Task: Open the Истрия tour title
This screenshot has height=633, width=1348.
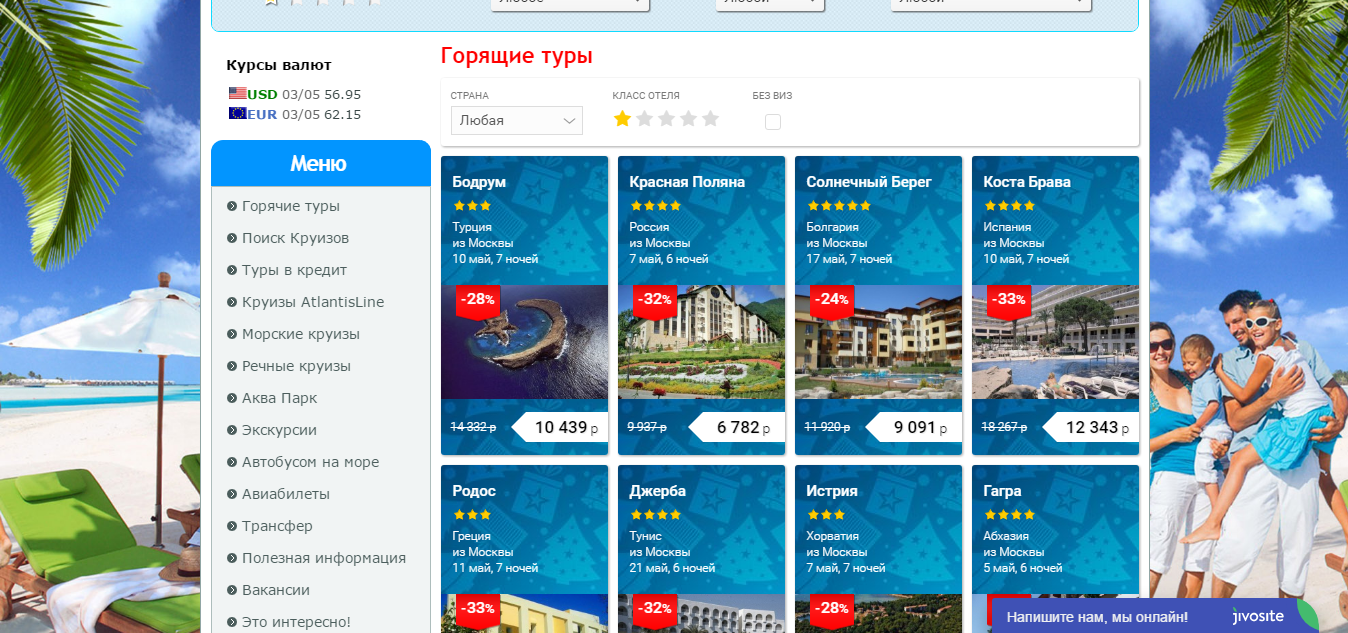Action: coord(832,491)
